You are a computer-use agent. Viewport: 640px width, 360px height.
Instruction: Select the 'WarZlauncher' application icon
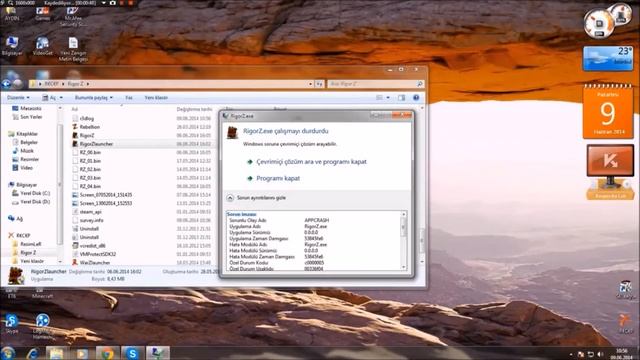[x=75, y=262]
